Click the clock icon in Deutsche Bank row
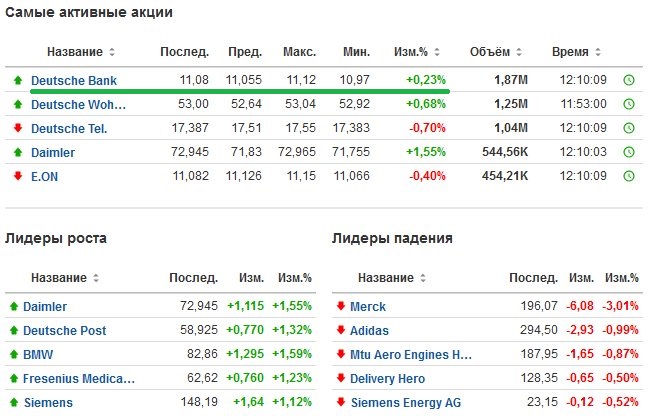Screen dimensions: 649x416 pyautogui.click(x=629, y=80)
